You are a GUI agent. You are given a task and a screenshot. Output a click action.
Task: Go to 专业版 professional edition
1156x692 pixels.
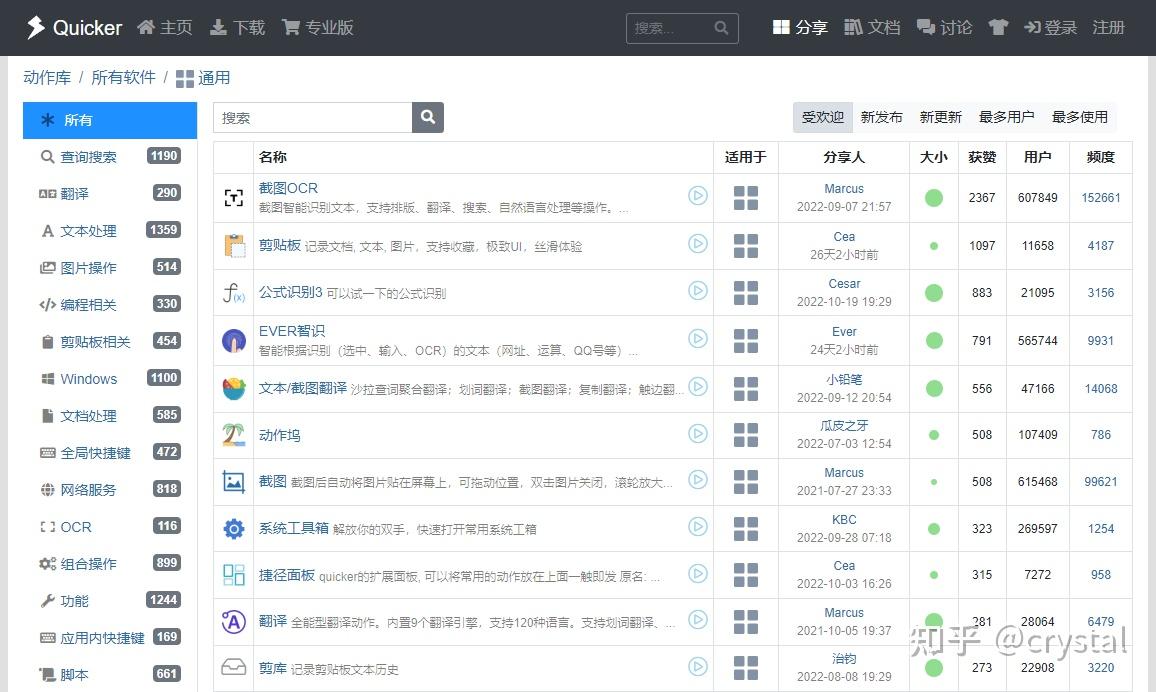click(x=318, y=27)
